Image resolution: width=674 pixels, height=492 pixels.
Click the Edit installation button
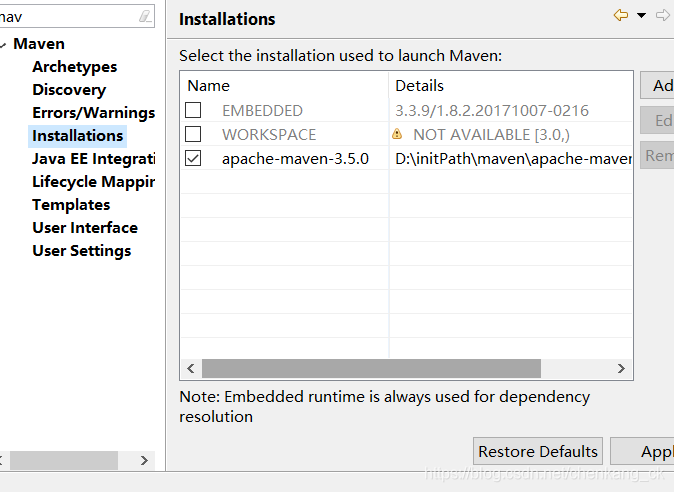[x=657, y=120]
